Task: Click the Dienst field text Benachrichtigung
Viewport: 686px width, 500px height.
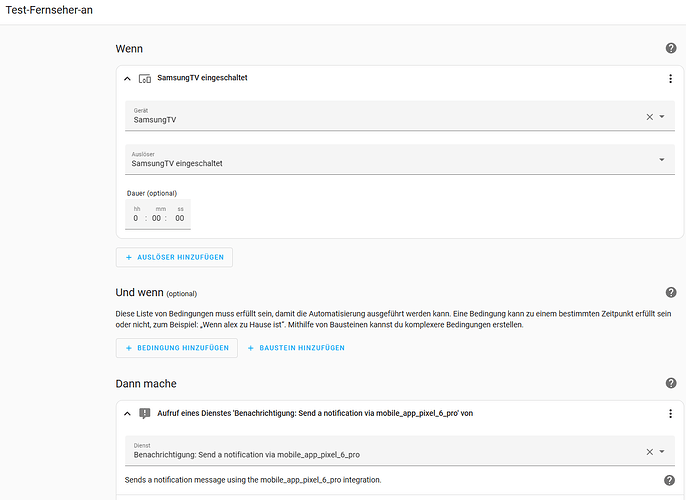Action: [x=247, y=455]
